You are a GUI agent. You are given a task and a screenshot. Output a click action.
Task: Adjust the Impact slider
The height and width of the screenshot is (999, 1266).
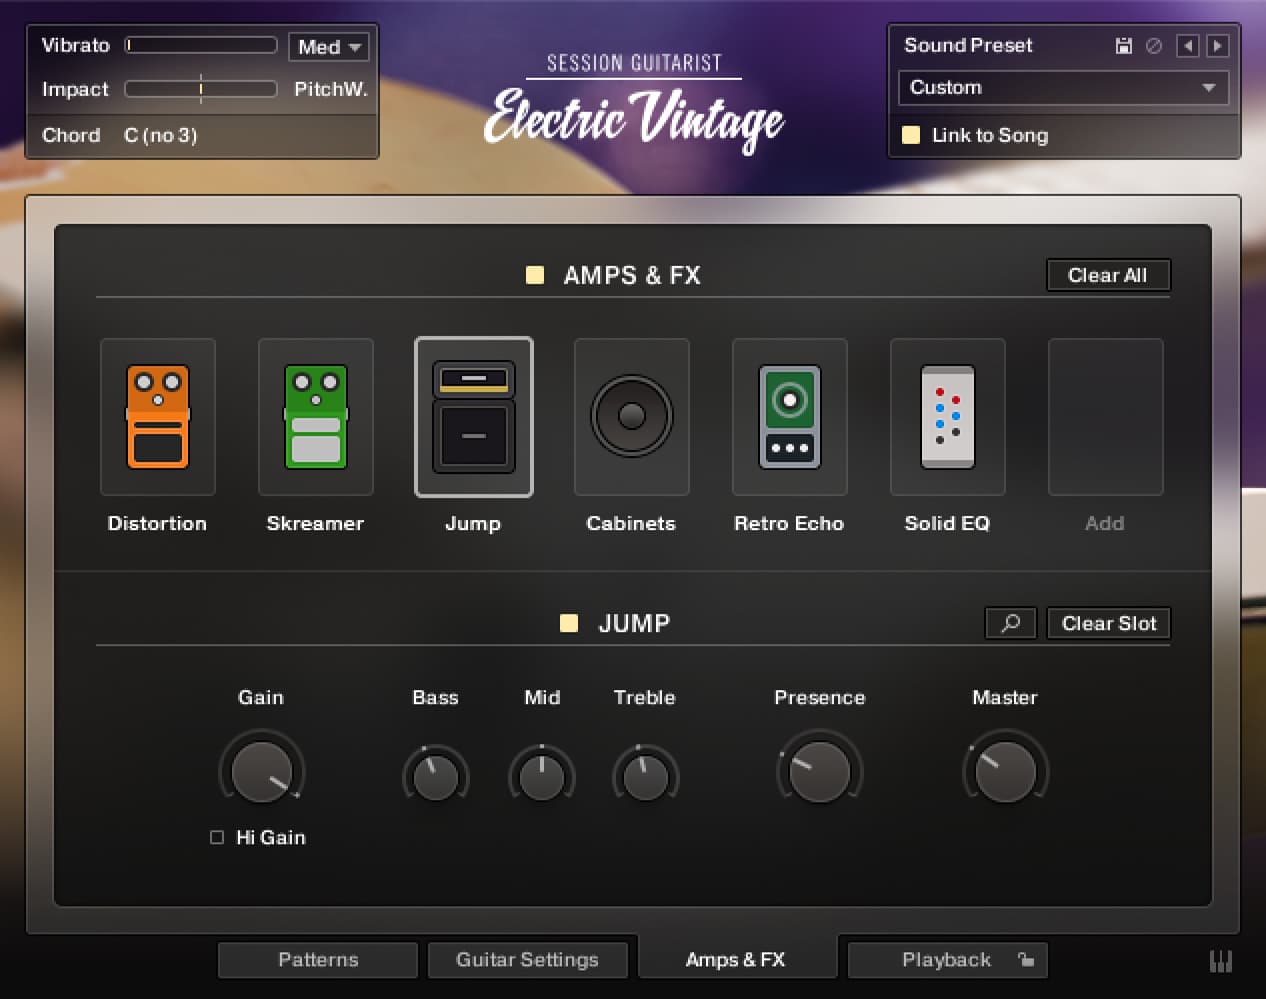[x=200, y=88]
